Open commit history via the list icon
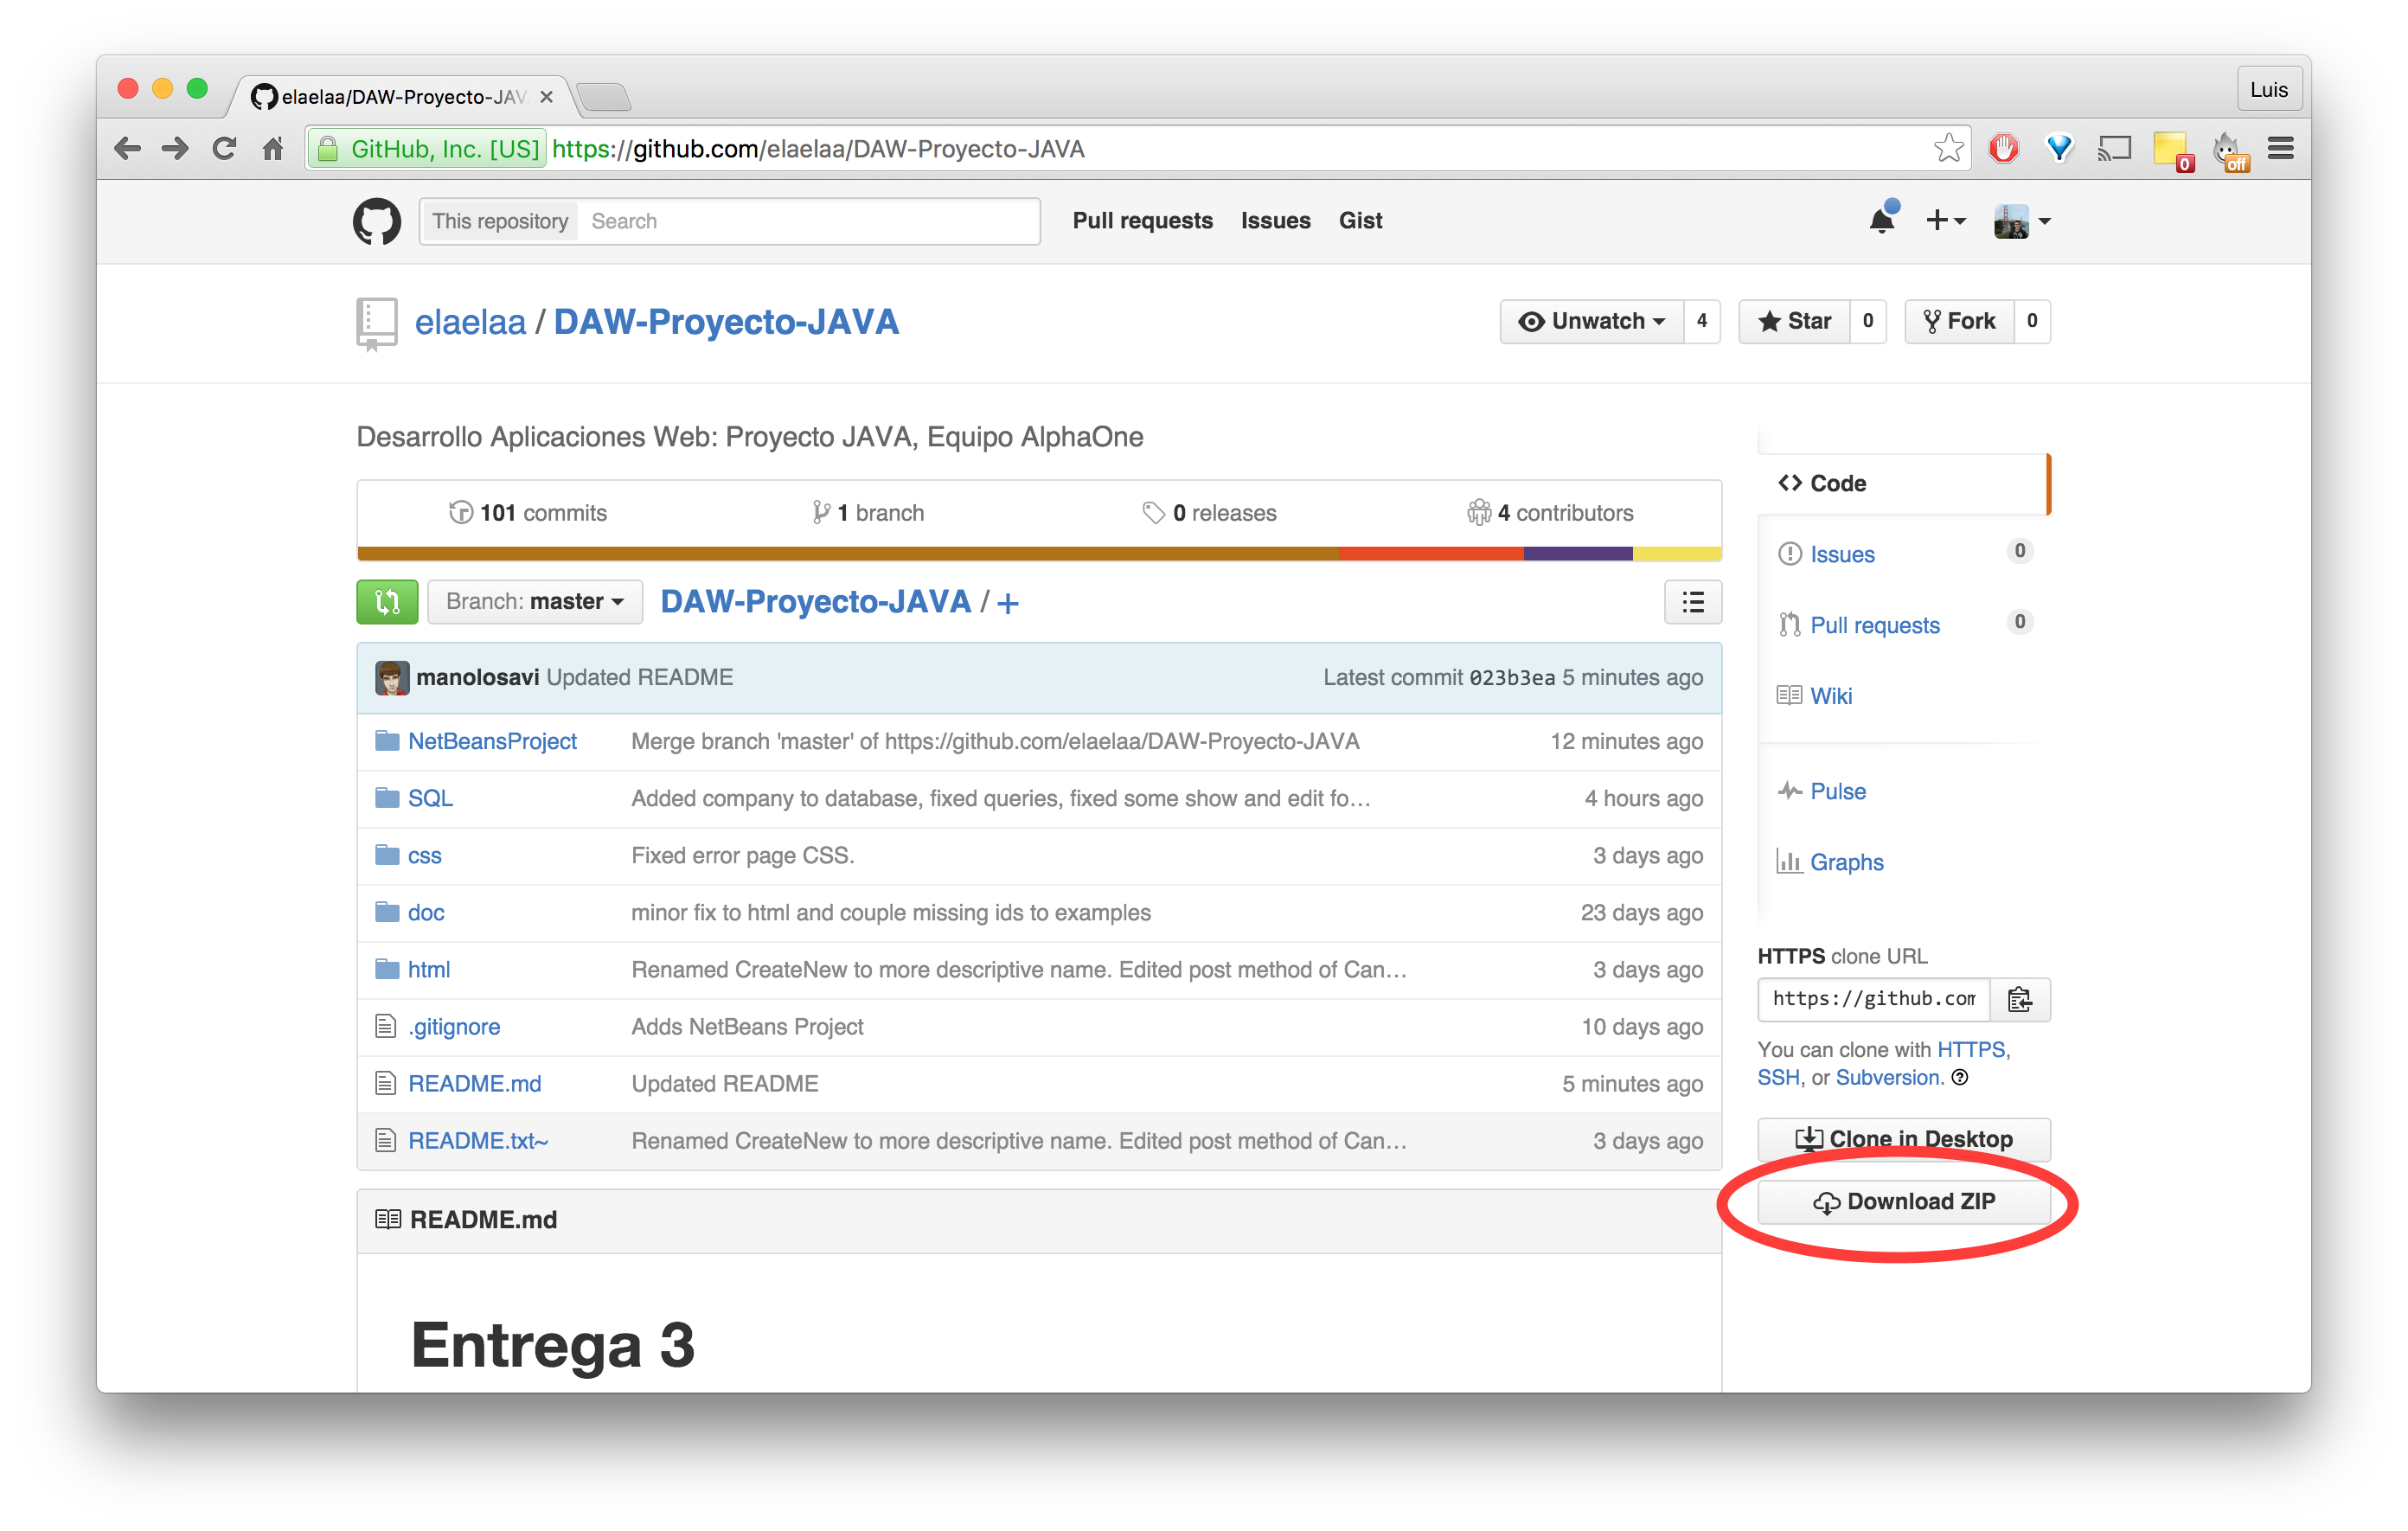Screen dimensions: 2408x1531 click(x=1692, y=601)
